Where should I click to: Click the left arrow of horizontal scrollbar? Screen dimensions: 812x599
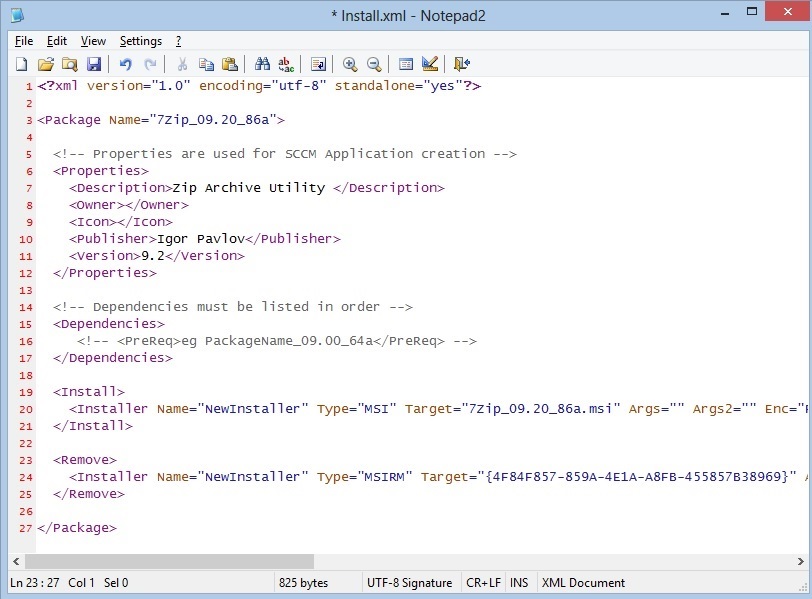click(x=17, y=561)
